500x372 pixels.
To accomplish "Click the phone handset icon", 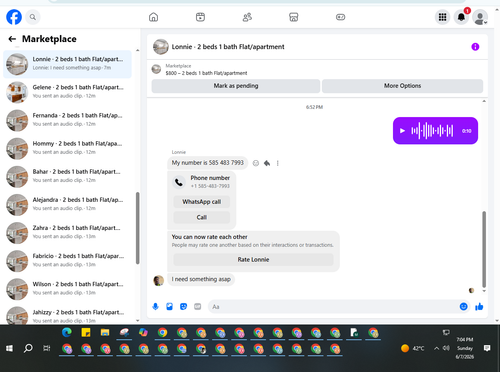I will [179, 182].
